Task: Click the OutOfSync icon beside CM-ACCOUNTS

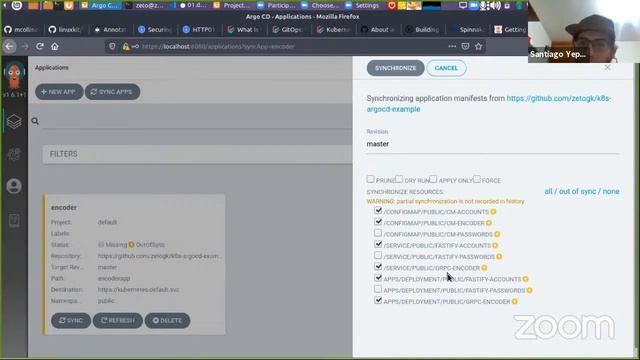Action: click(493, 212)
